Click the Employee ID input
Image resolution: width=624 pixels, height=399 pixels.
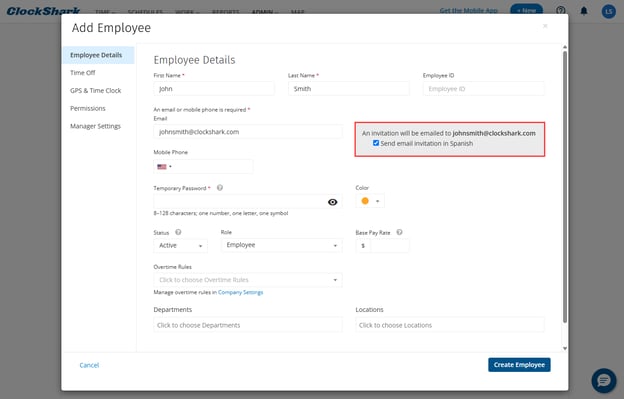(484, 89)
